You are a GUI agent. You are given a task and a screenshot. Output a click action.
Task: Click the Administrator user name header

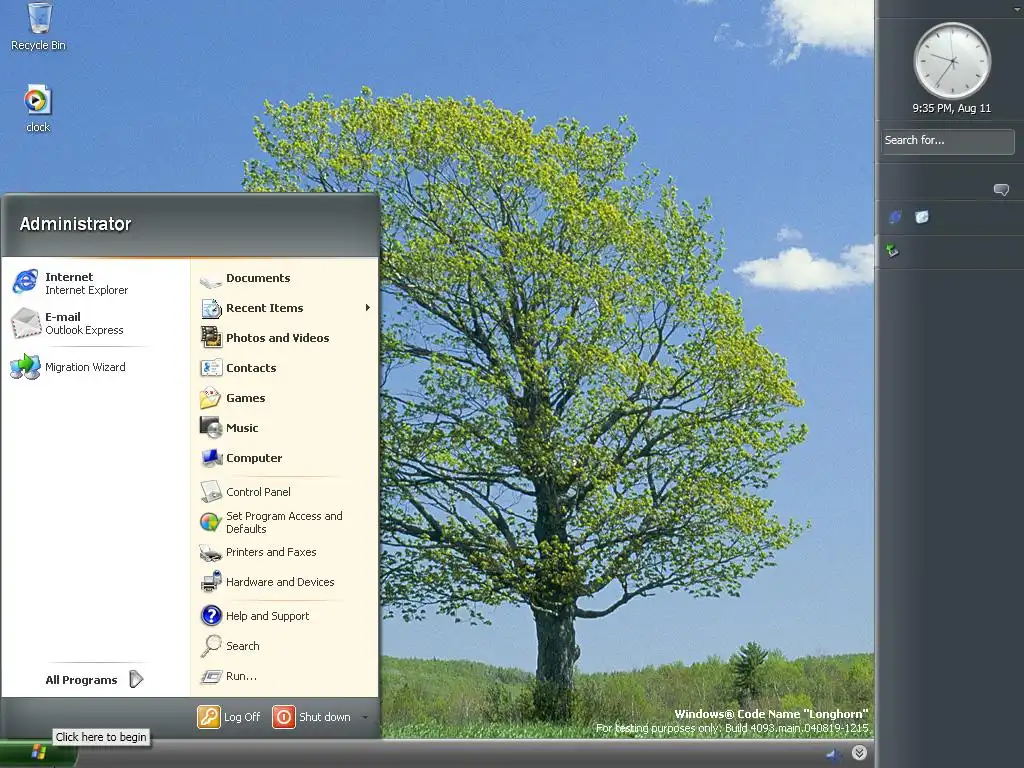(x=76, y=224)
